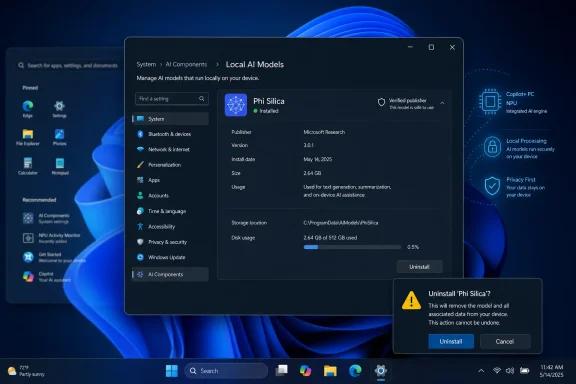
Task: Select AI Components in sidebar
Action: 170,274
